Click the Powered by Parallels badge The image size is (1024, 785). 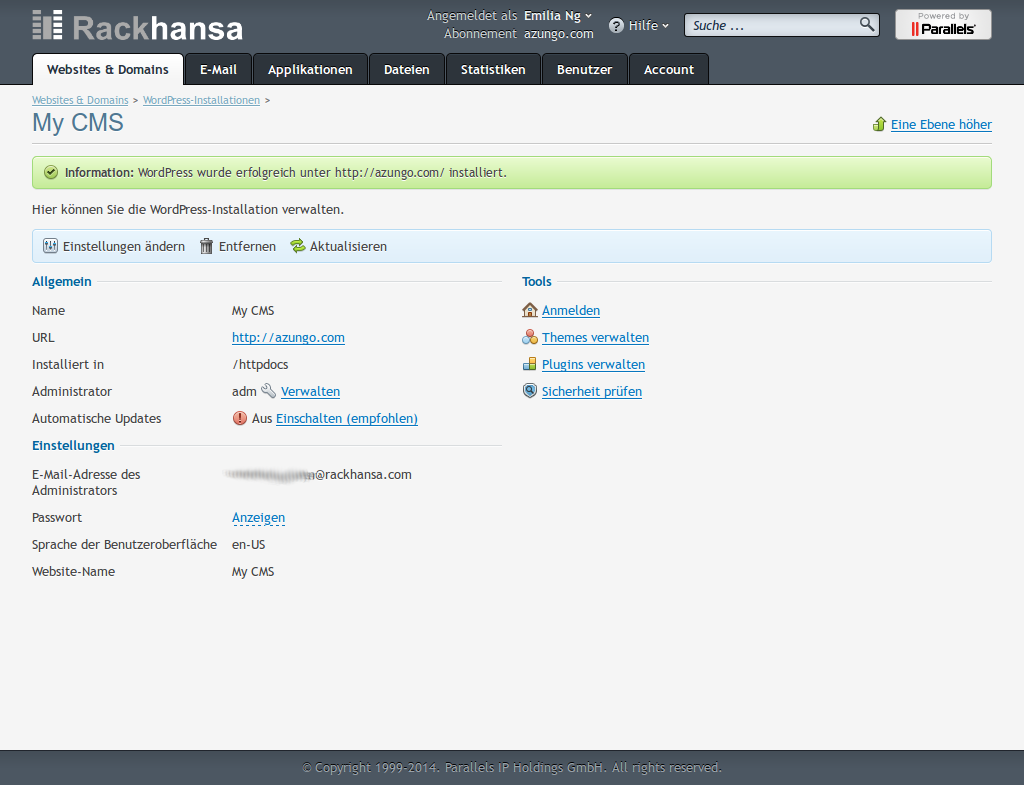tap(943, 25)
